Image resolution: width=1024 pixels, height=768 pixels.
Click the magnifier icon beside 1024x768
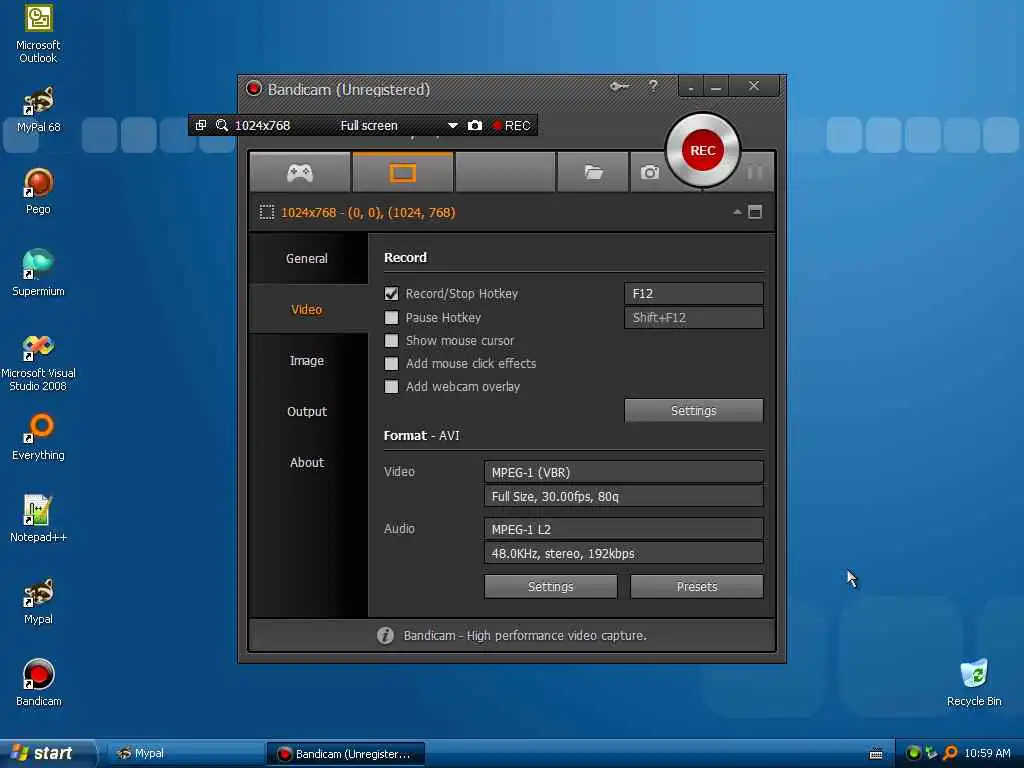pos(222,125)
